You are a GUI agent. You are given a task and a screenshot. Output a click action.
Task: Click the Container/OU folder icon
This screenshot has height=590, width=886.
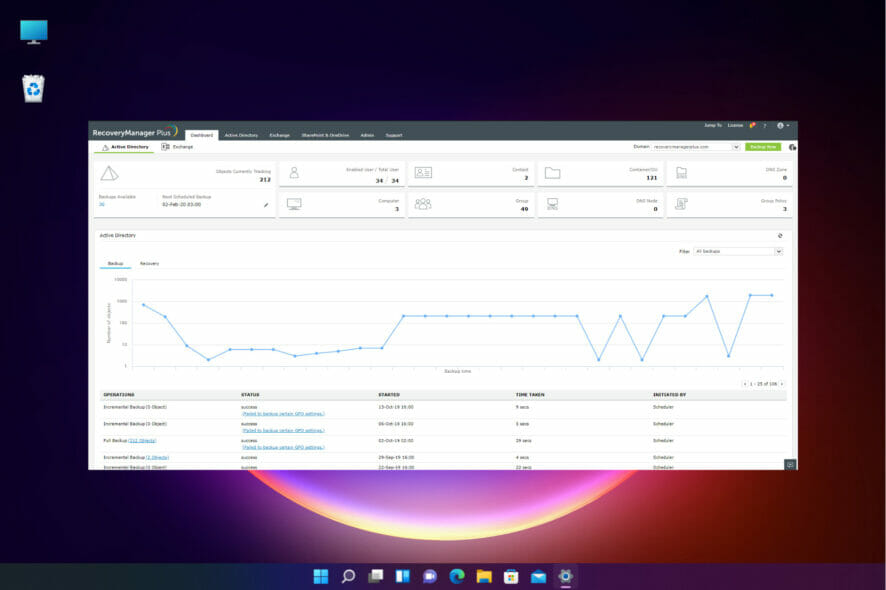[552, 173]
